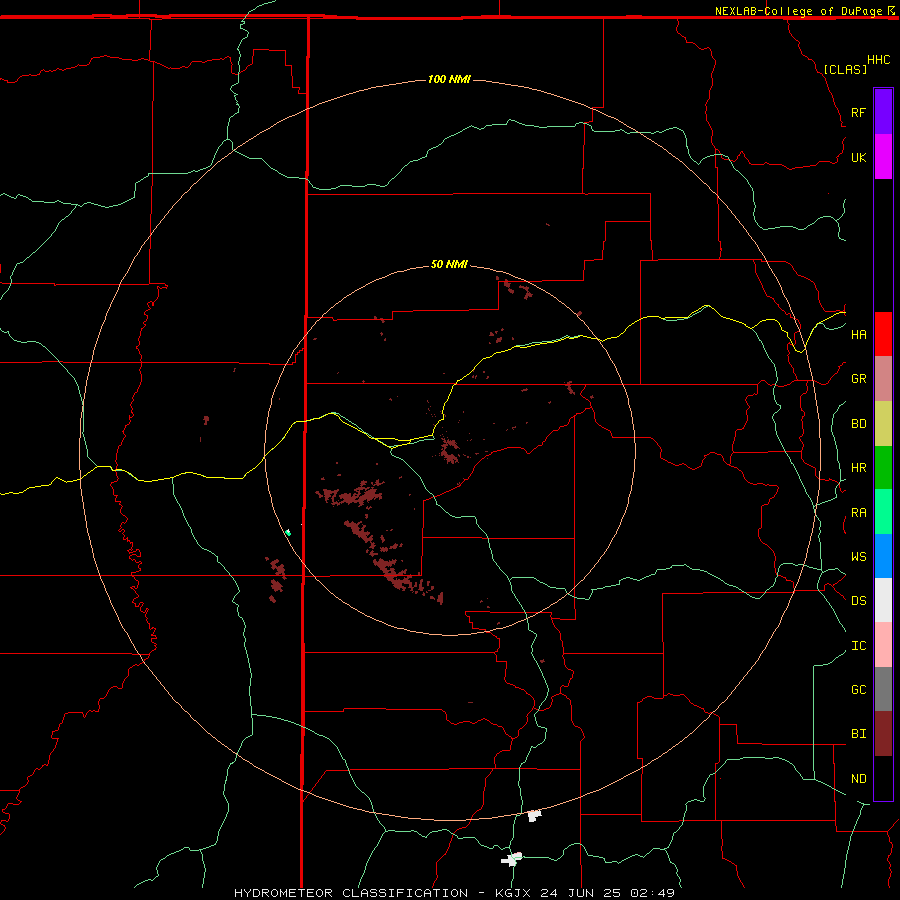Click the ND legend label
The width and height of the screenshot is (900, 900).
coord(858,778)
